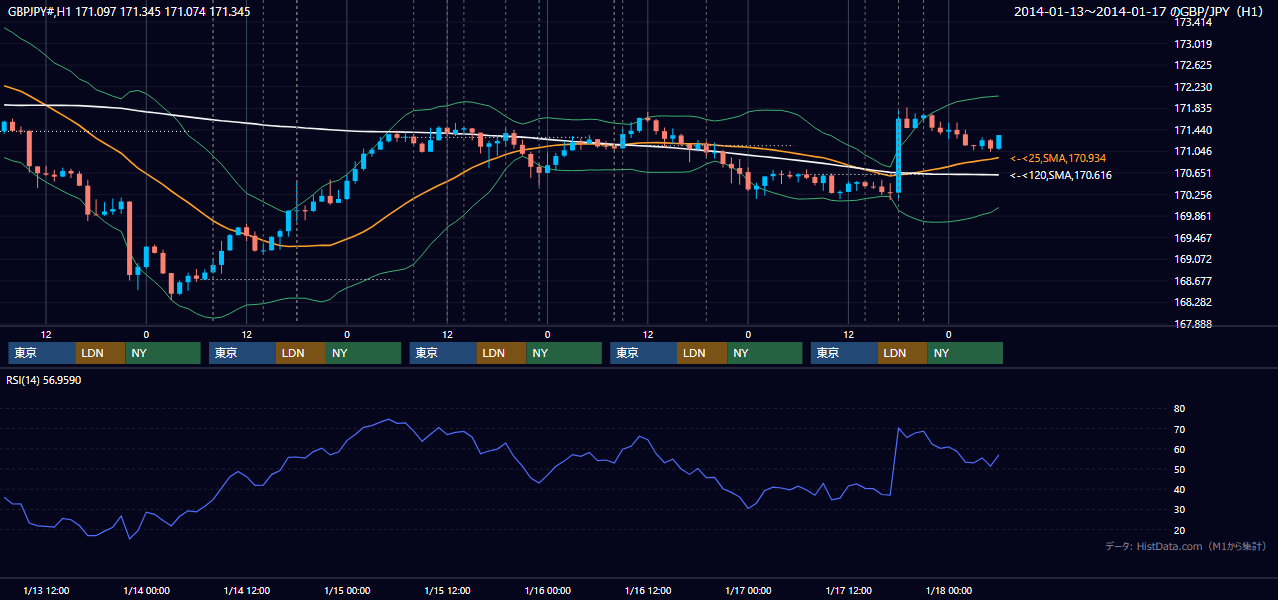The height and width of the screenshot is (600, 1278).
Task: Click price axis label 169.467
Action: pyautogui.click(x=1192, y=238)
